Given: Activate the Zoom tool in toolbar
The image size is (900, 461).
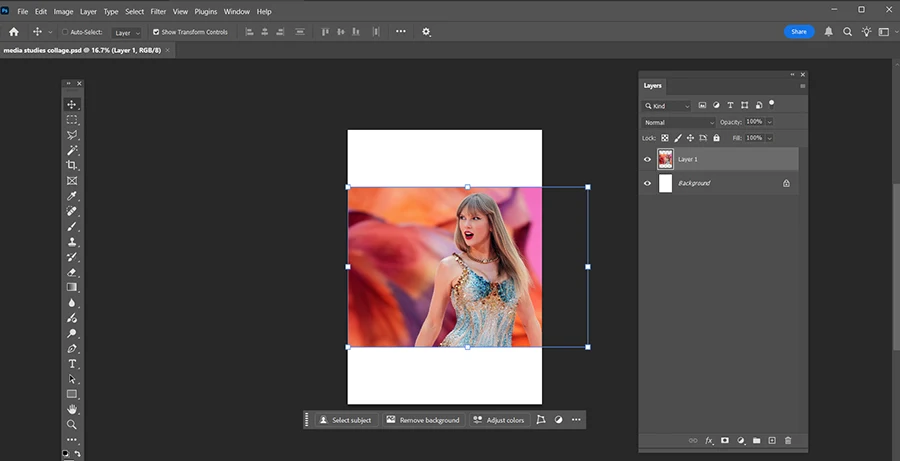Looking at the screenshot, I should pos(72,424).
